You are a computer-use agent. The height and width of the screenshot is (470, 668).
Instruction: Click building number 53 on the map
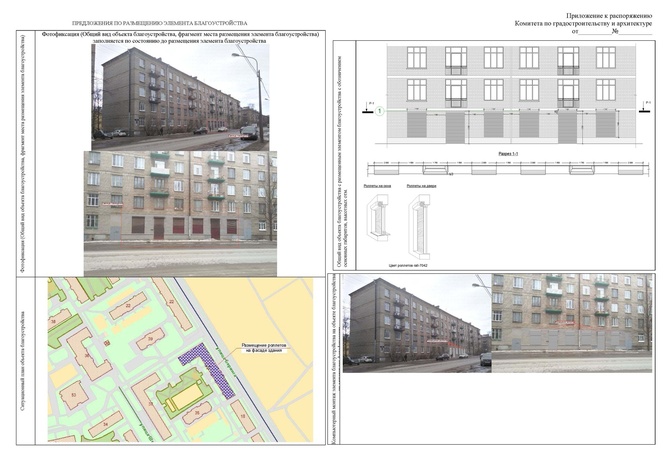(74, 395)
